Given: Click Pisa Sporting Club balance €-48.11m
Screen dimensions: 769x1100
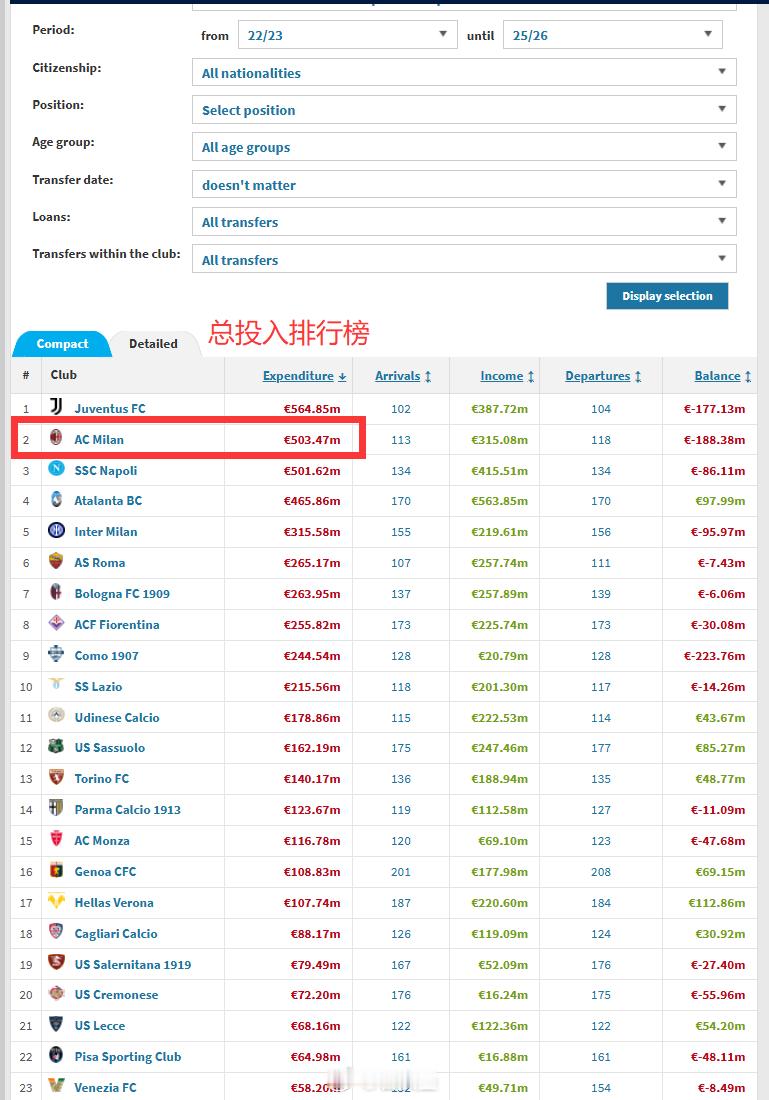Looking at the screenshot, I should click(x=718, y=1057).
